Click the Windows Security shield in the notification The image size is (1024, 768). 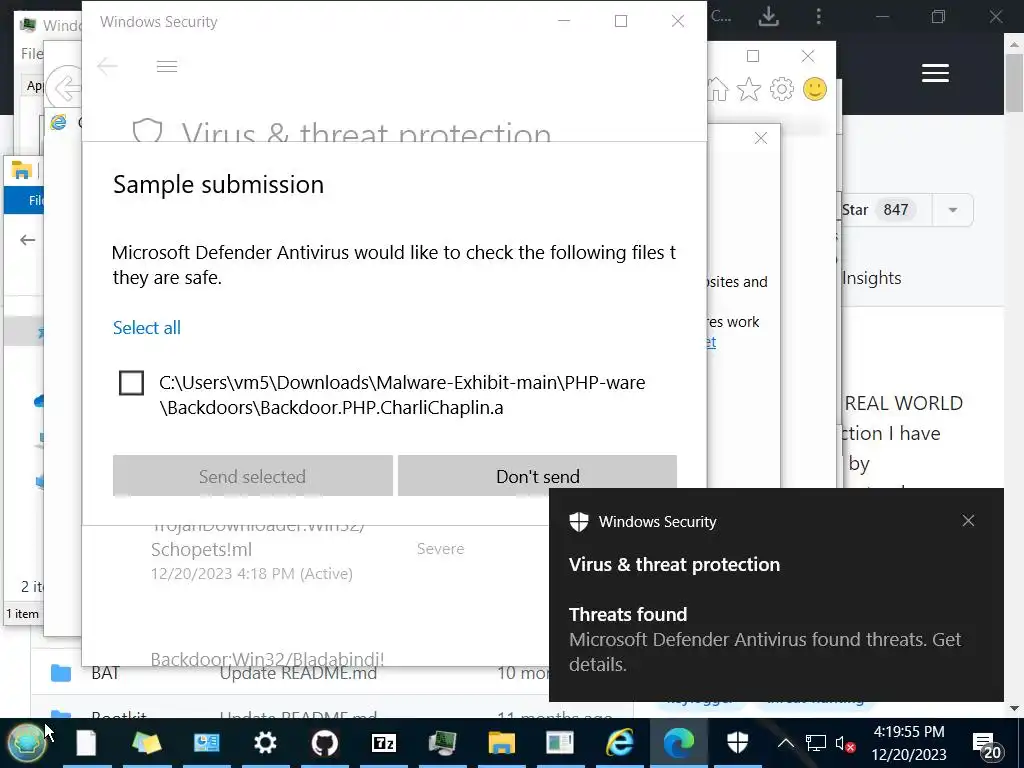[x=579, y=522]
